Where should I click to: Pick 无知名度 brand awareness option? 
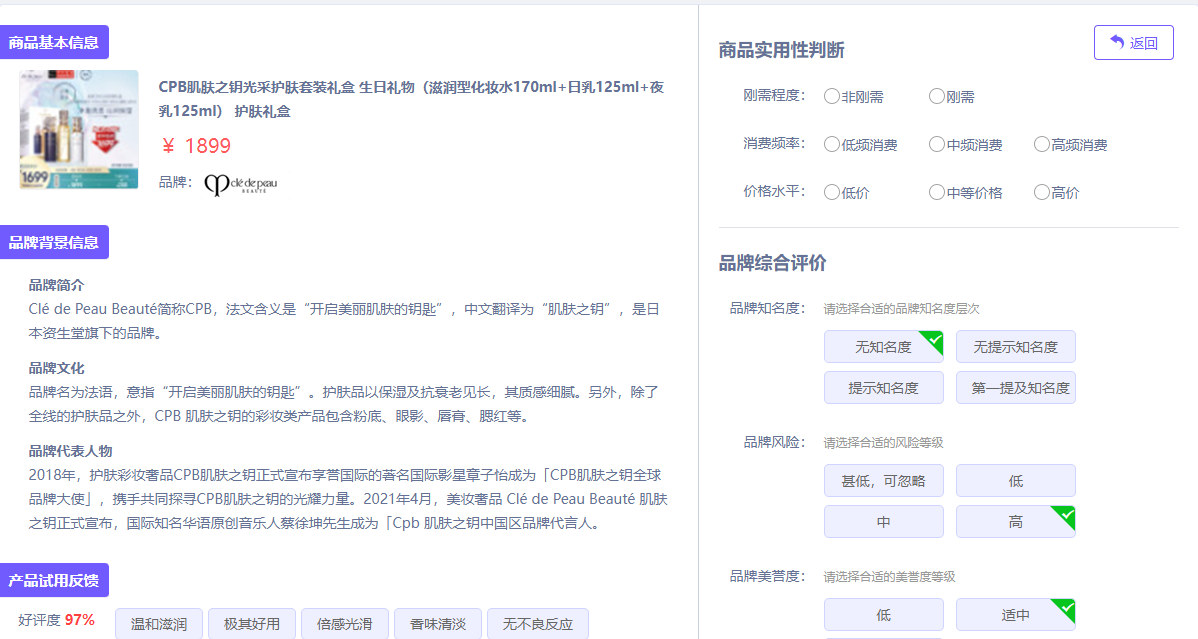[883, 347]
